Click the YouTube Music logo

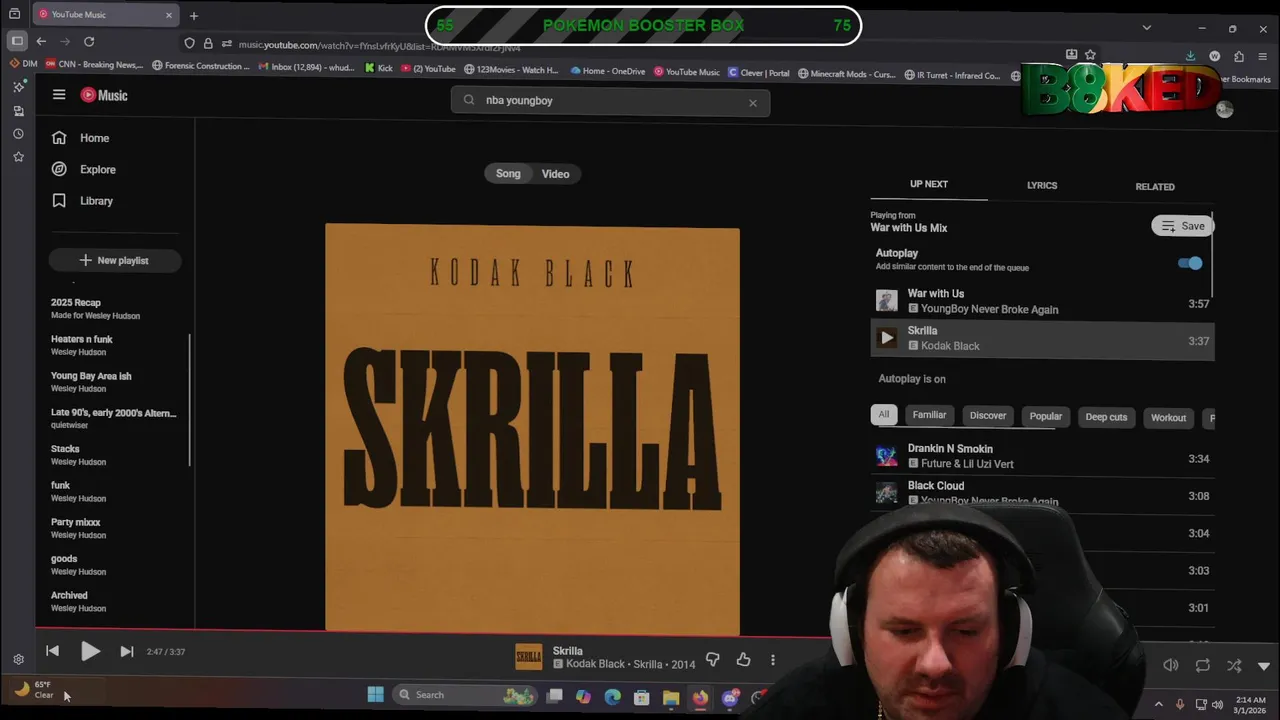(104, 95)
